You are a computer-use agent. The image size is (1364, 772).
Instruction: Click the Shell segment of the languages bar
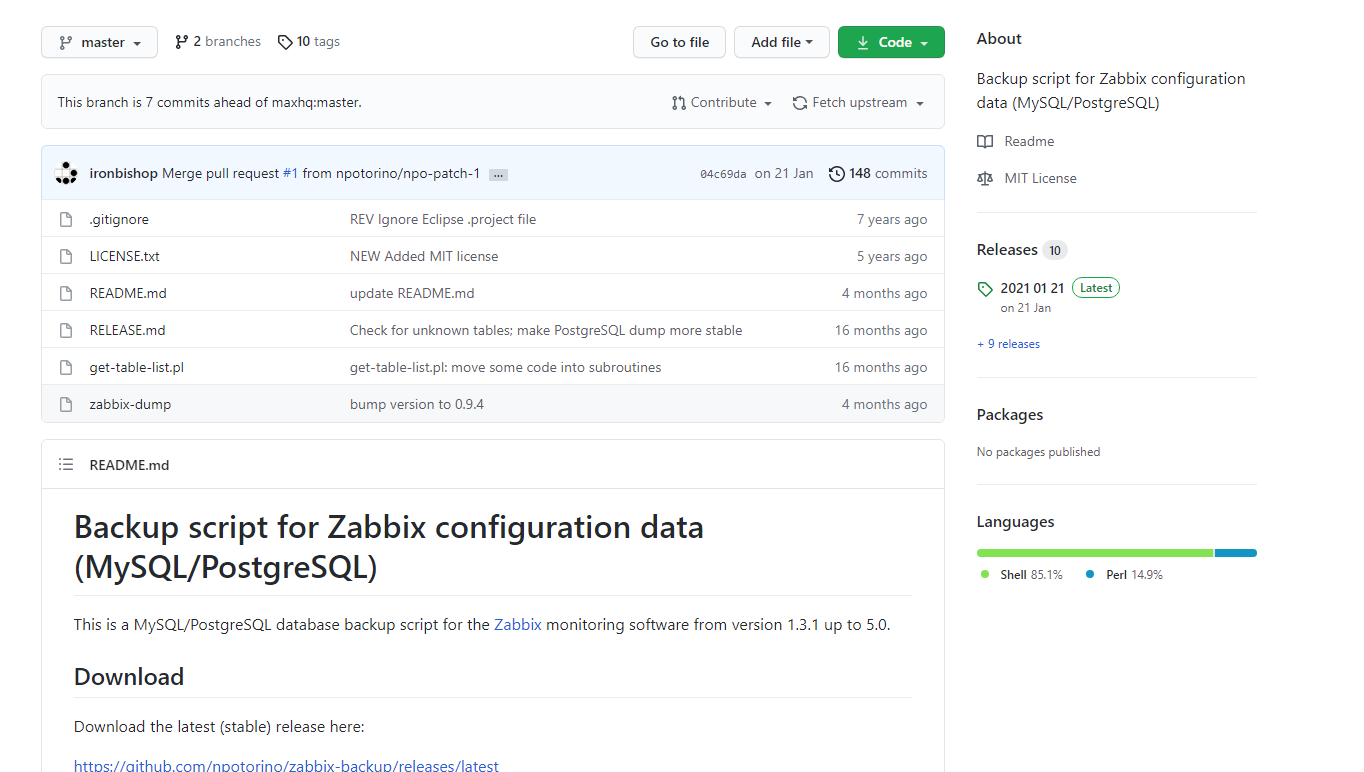coord(1094,552)
